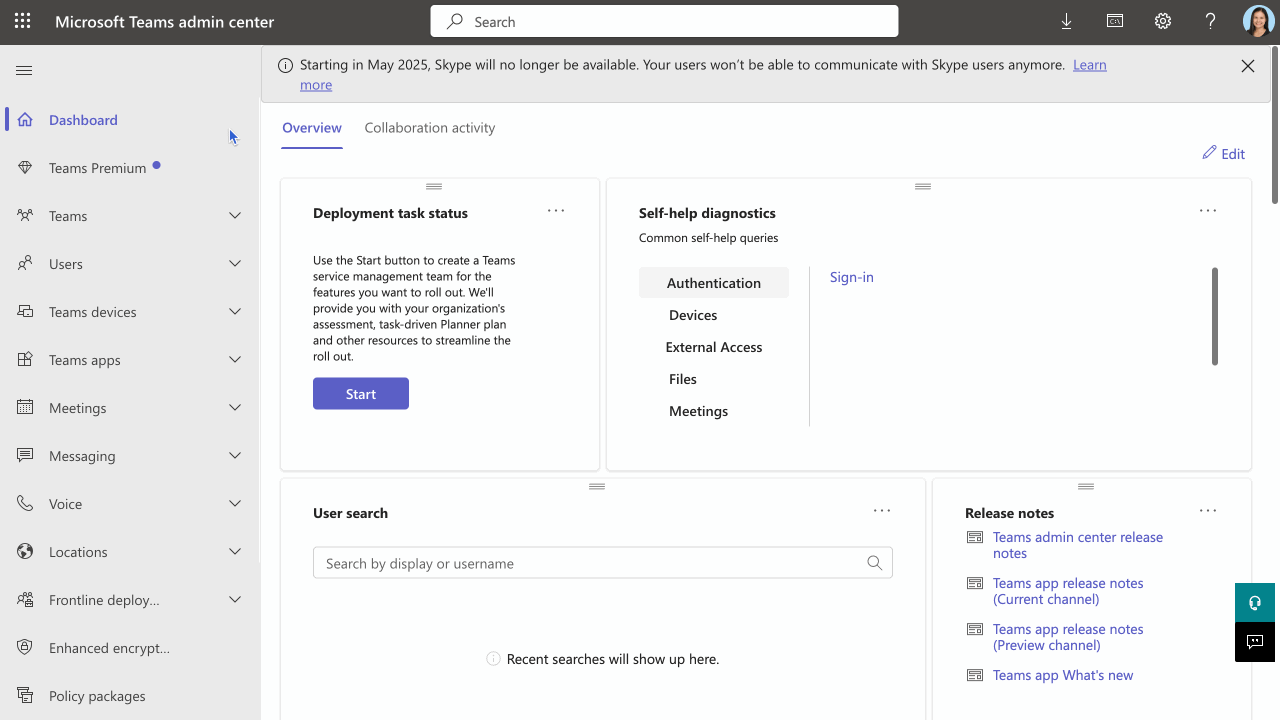Click the Users icon in sidebar

pos(25,263)
